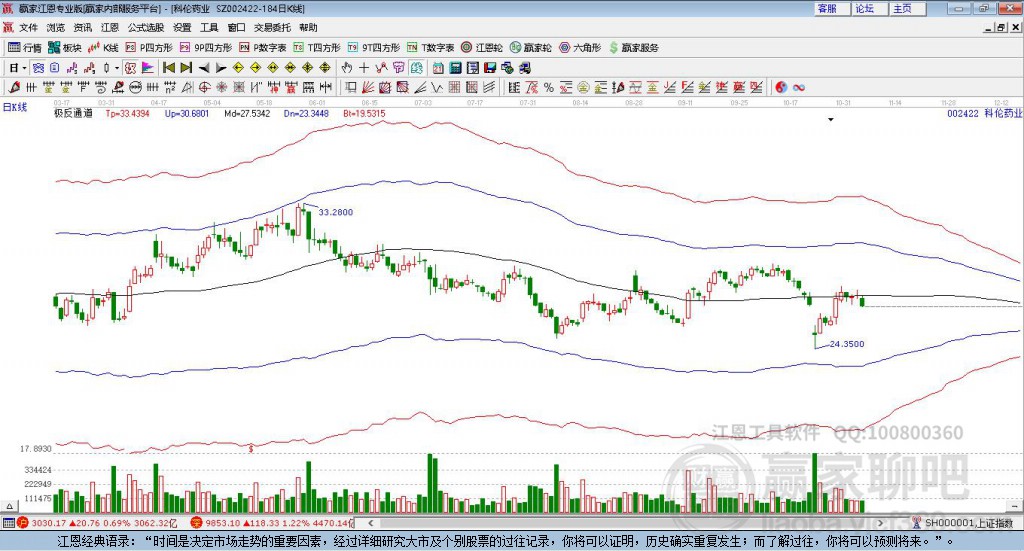This screenshot has height=551, width=1024.
Task: Open the 行情 market quotes view
Action: click(x=24, y=48)
